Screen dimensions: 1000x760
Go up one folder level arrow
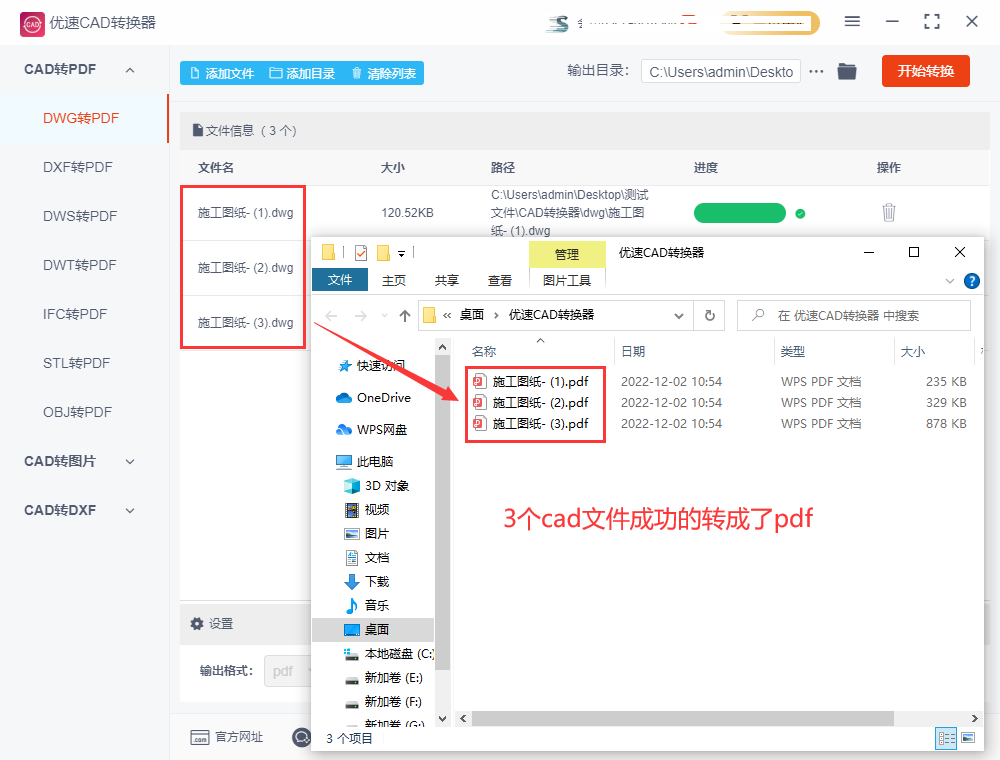405,316
